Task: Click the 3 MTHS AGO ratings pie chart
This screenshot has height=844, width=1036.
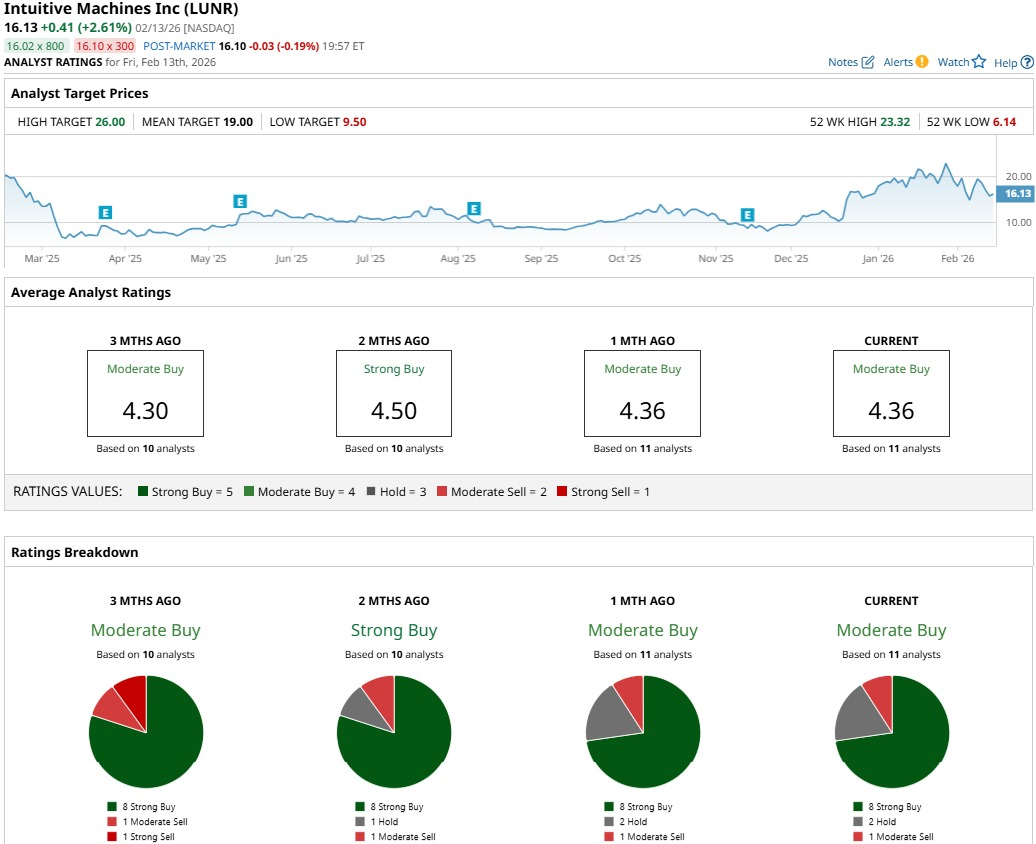Action: tap(146, 732)
